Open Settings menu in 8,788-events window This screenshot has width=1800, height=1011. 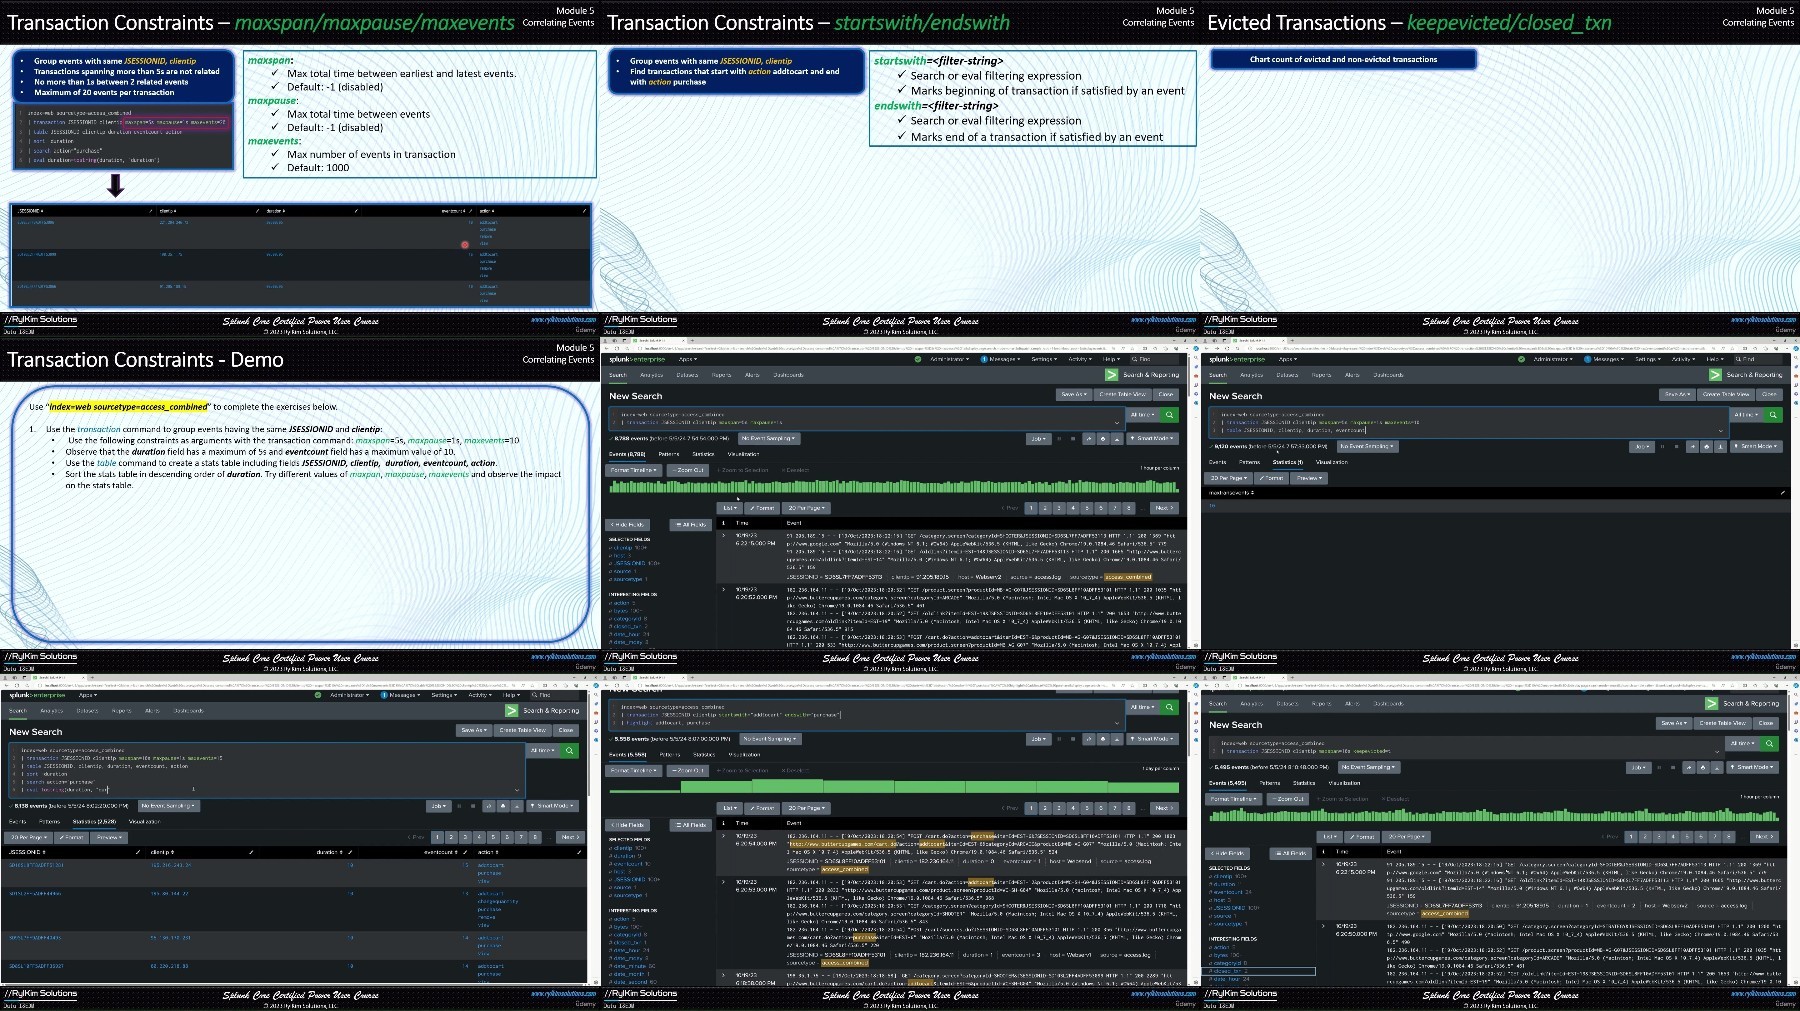(1043, 359)
